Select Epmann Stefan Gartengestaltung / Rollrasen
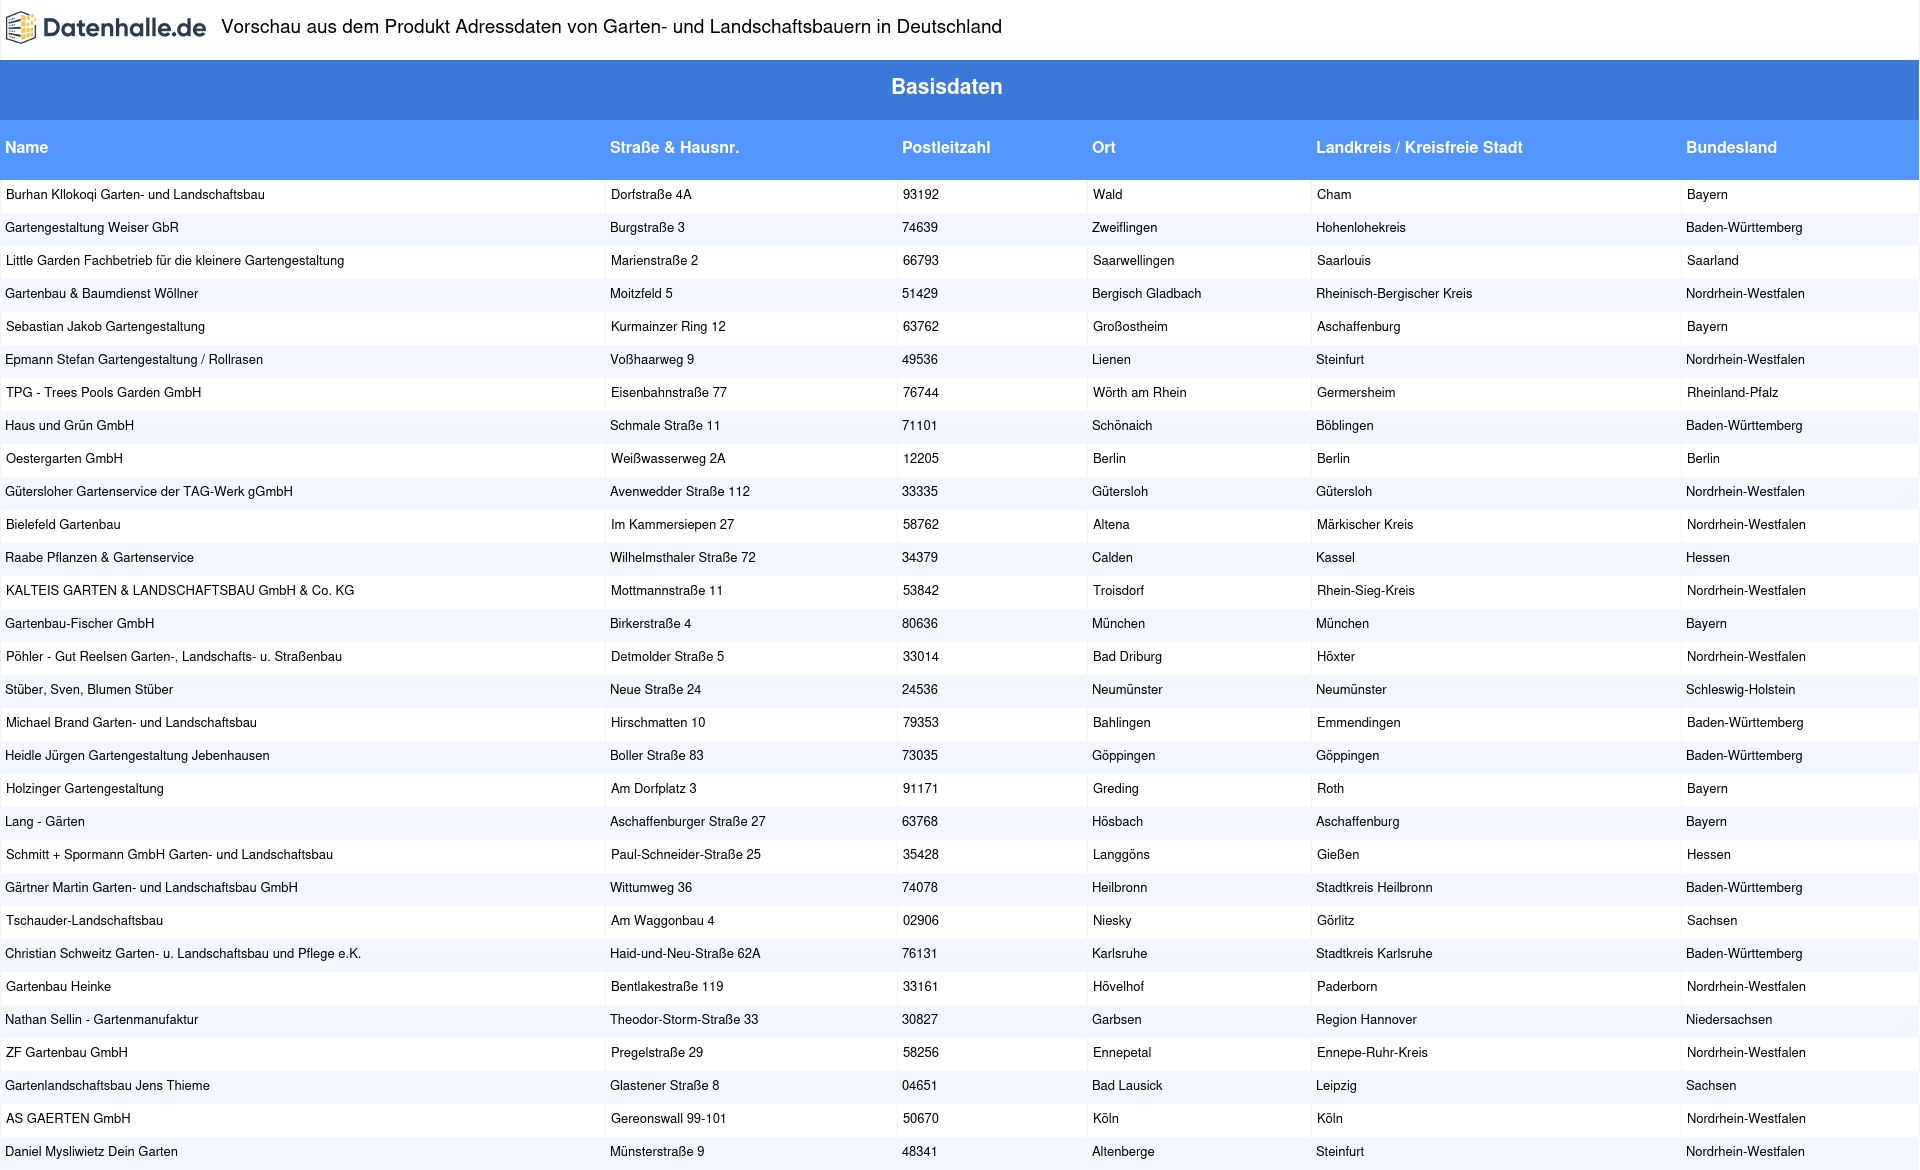The height and width of the screenshot is (1170, 1920). click(134, 360)
